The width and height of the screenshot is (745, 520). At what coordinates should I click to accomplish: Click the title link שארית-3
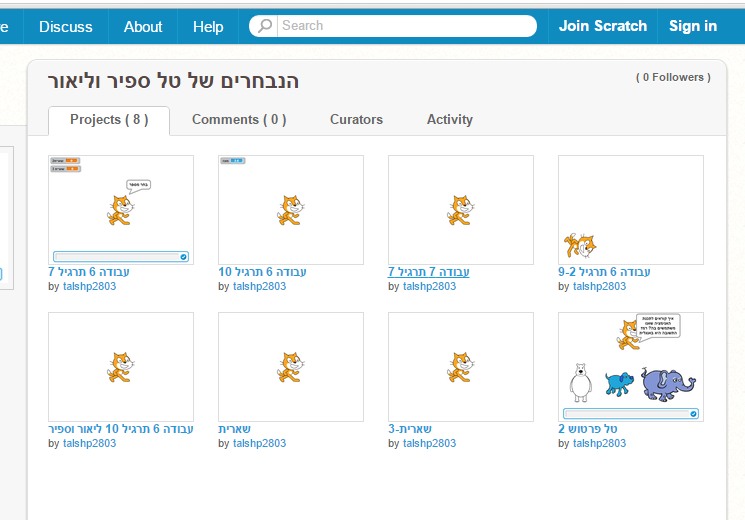tap(410, 429)
